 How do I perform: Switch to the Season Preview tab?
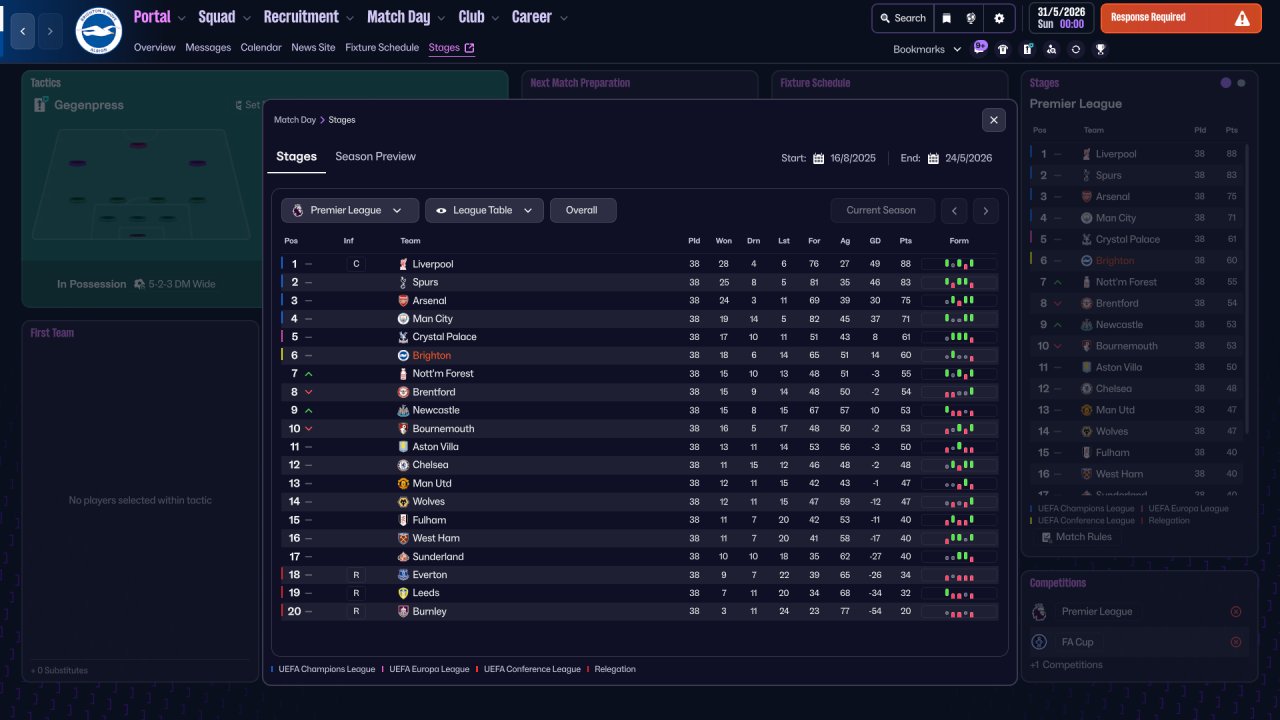375,157
